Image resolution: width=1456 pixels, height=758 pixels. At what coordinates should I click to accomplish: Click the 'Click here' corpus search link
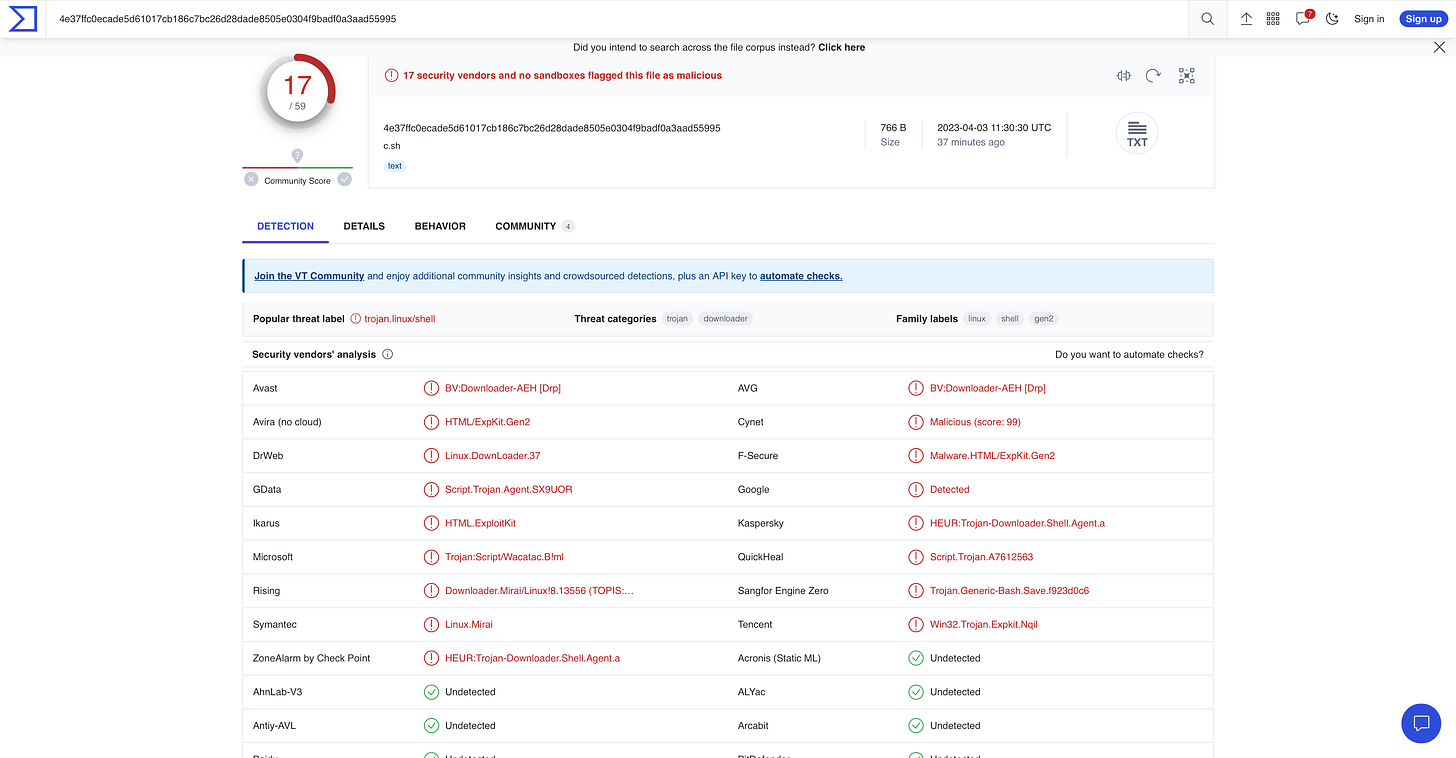point(841,47)
